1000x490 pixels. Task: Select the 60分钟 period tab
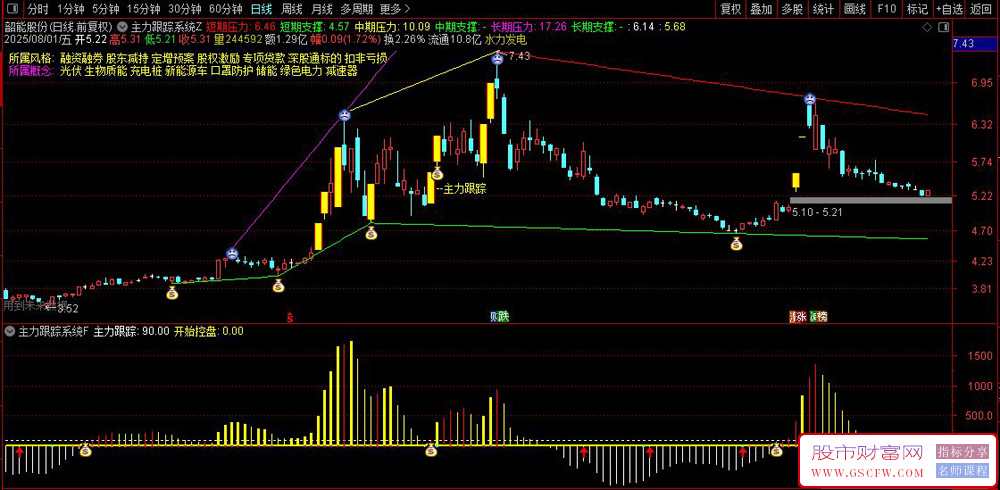(226, 9)
